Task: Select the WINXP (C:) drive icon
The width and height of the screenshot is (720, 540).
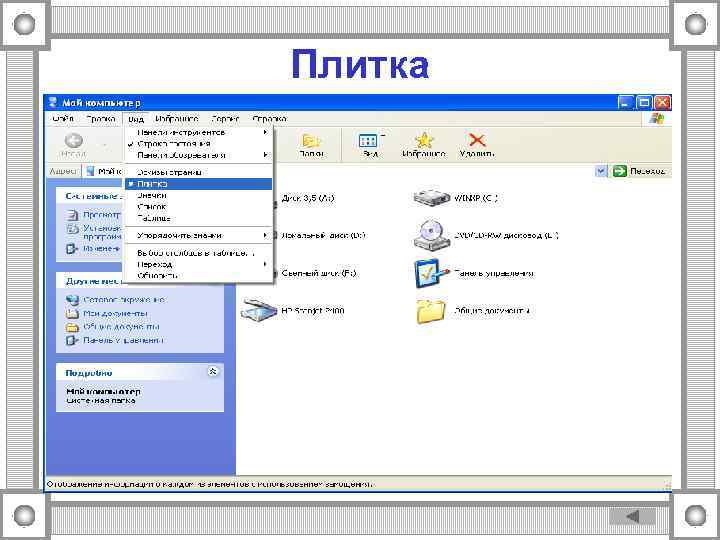Action: (431, 198)
